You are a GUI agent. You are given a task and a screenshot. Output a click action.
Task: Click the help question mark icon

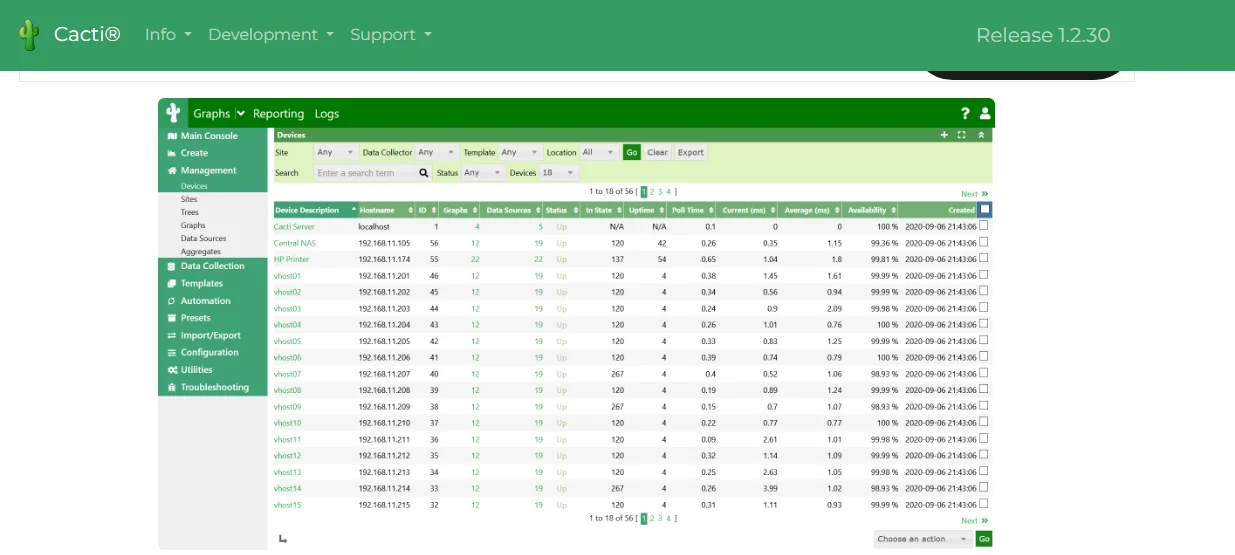tap(965, 114)
